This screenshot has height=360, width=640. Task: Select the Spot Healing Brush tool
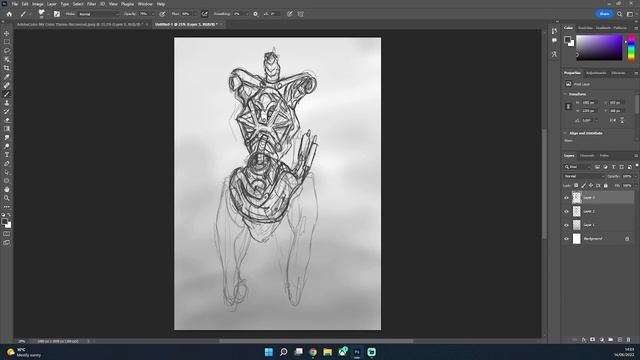[x=7, y=85]
